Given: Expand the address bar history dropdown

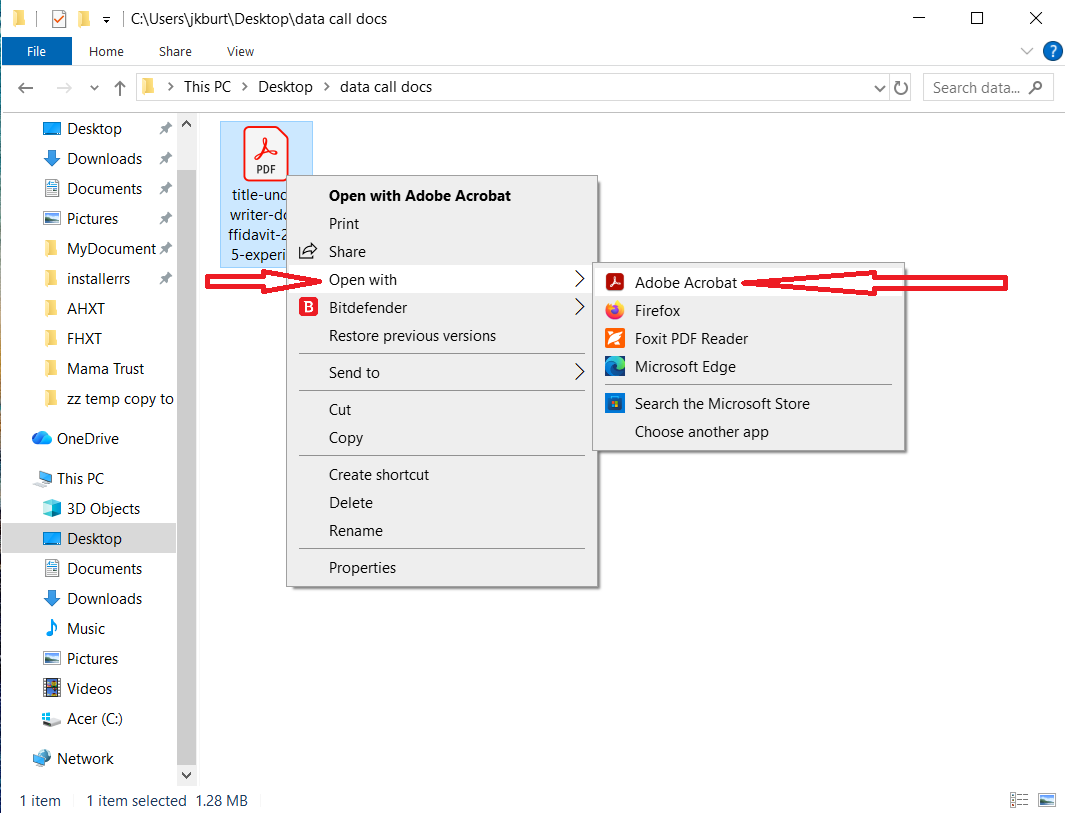Looking at the screenshot, I should tap(880, 88).
